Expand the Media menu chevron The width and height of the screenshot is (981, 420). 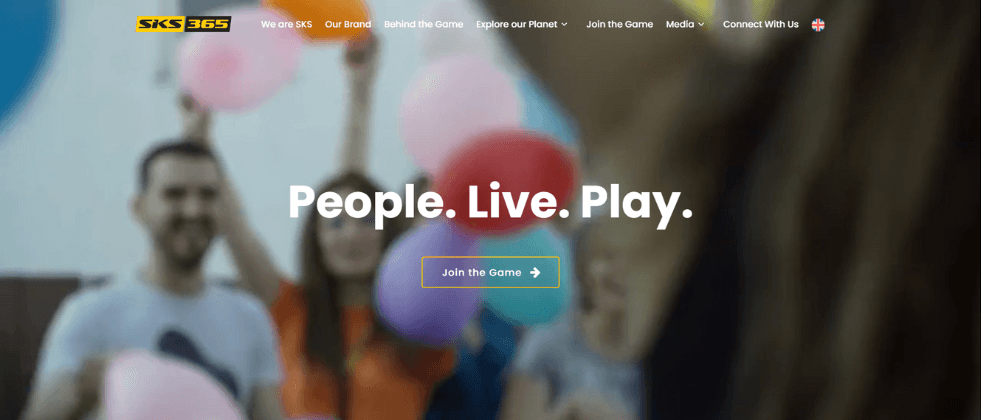tap(701, 24)
